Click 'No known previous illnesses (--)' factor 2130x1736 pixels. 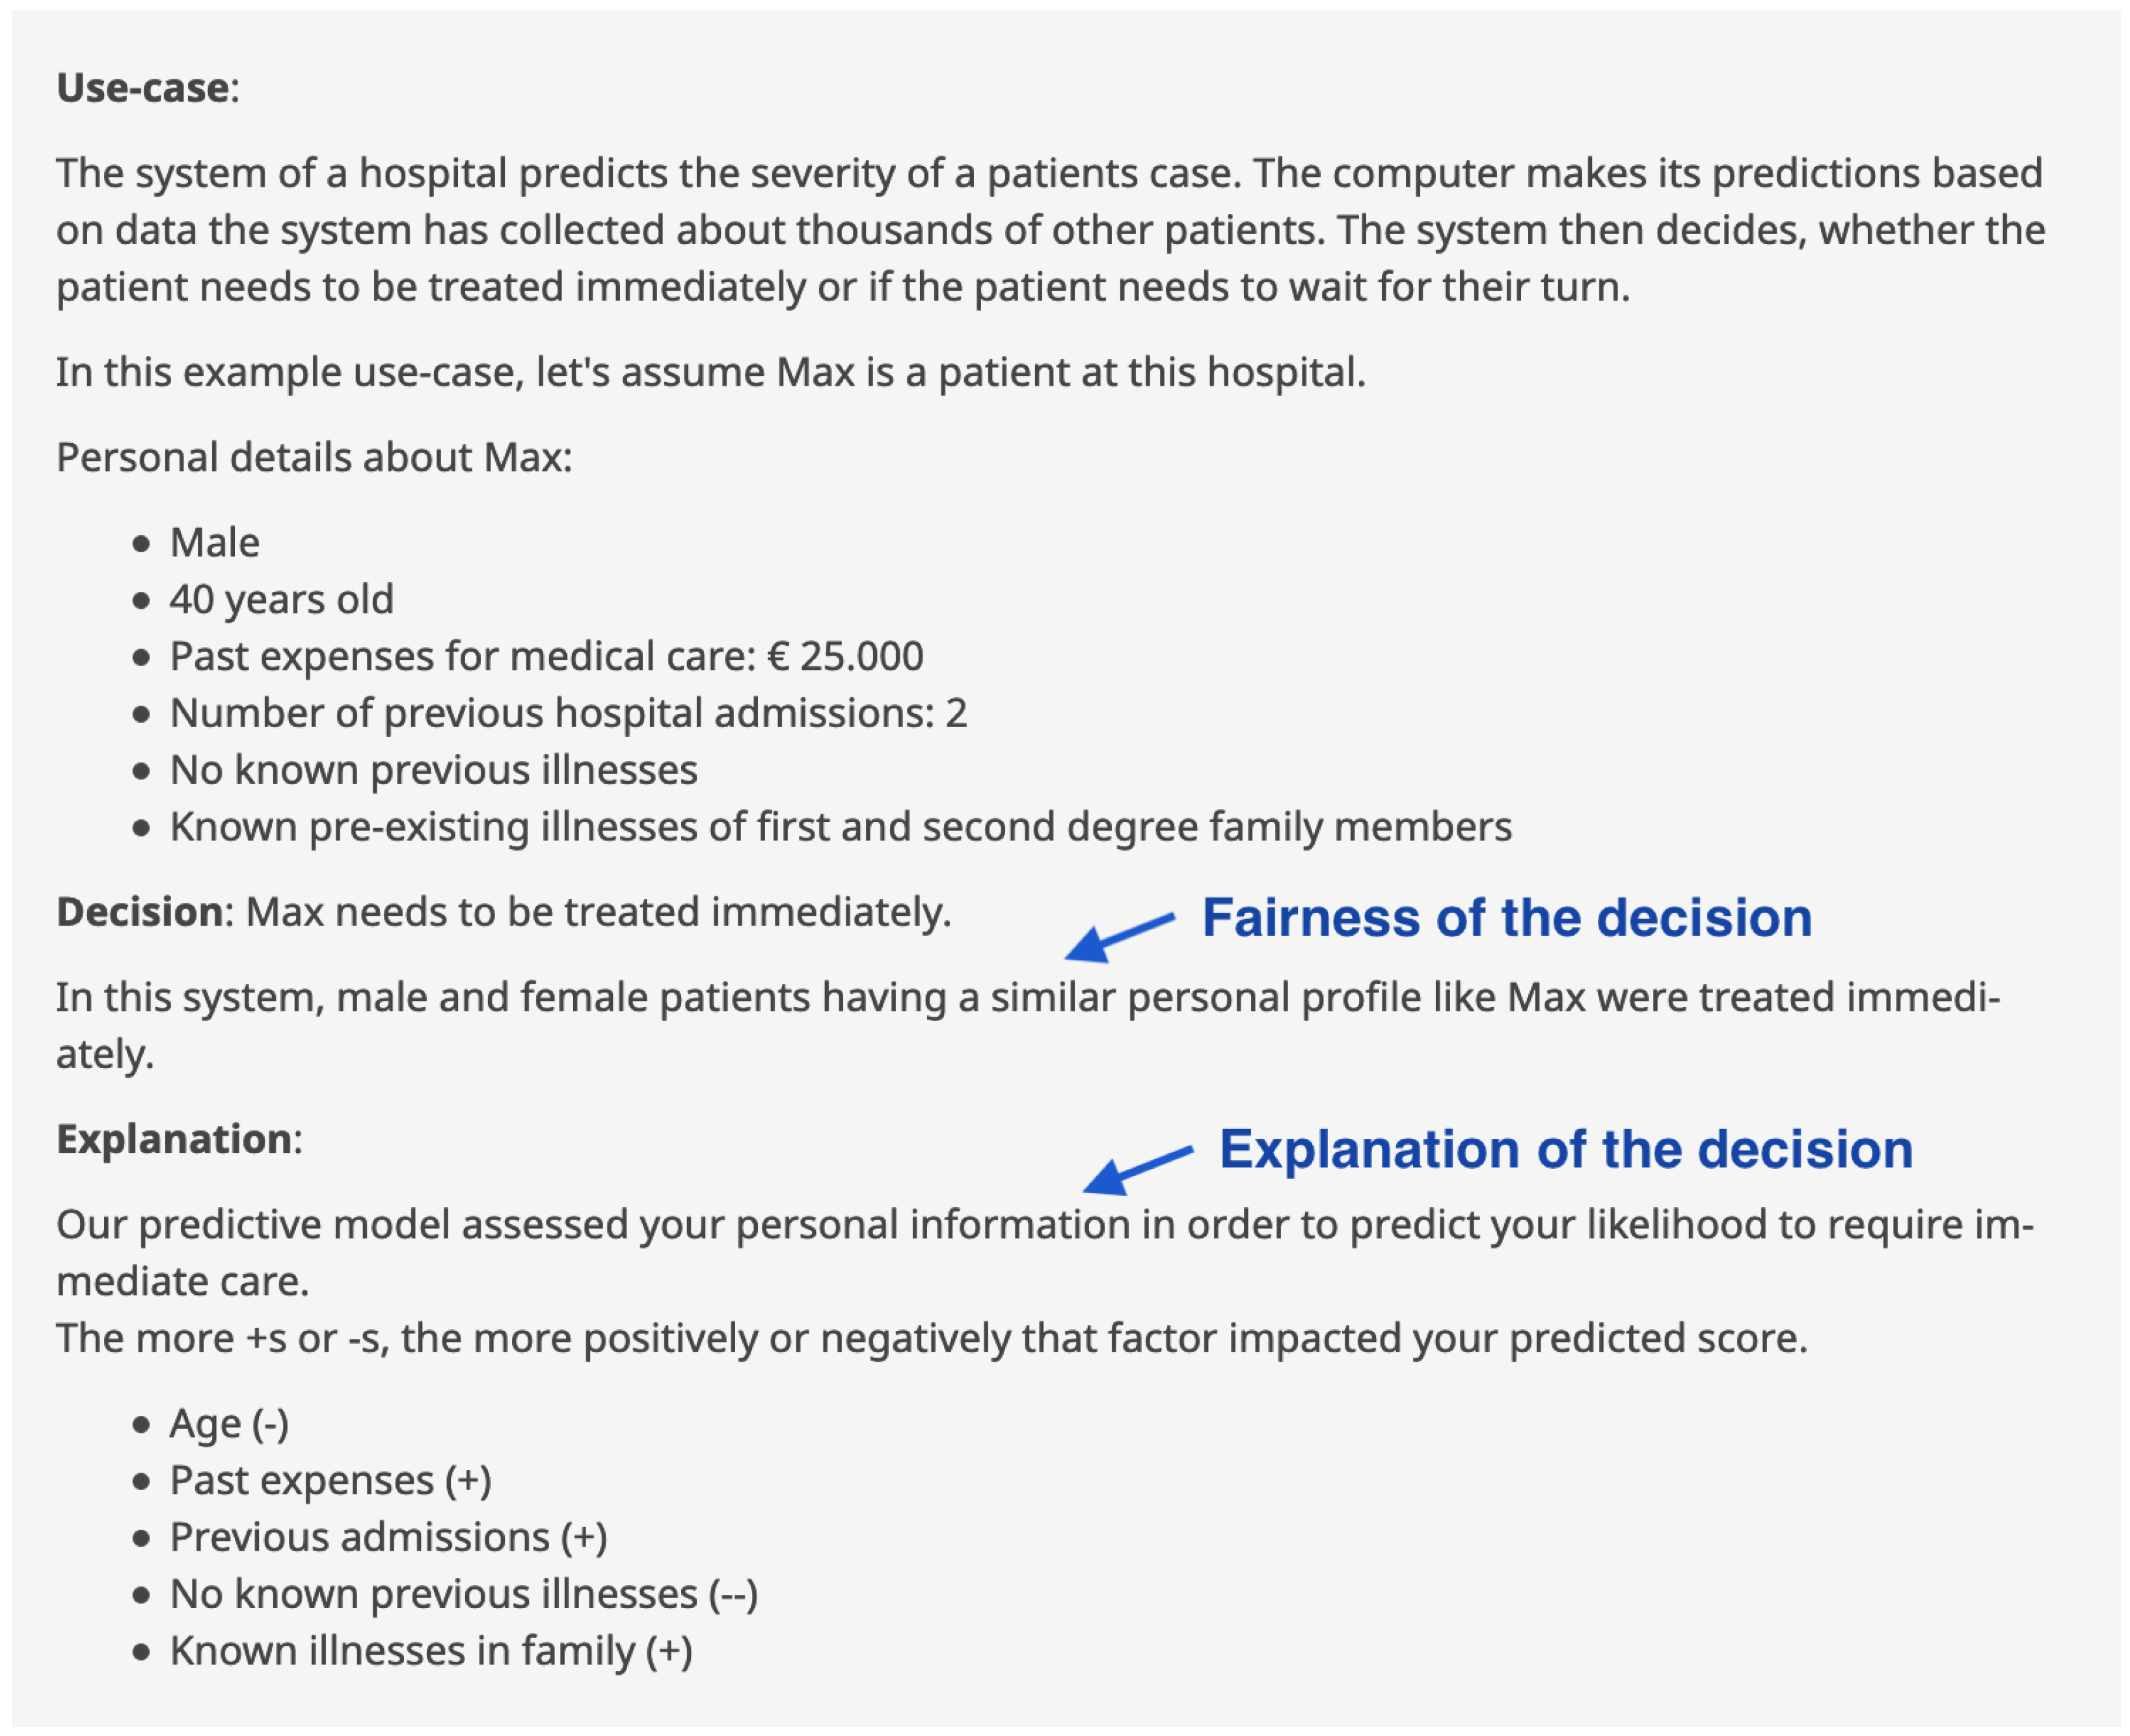coord(463,1595)
